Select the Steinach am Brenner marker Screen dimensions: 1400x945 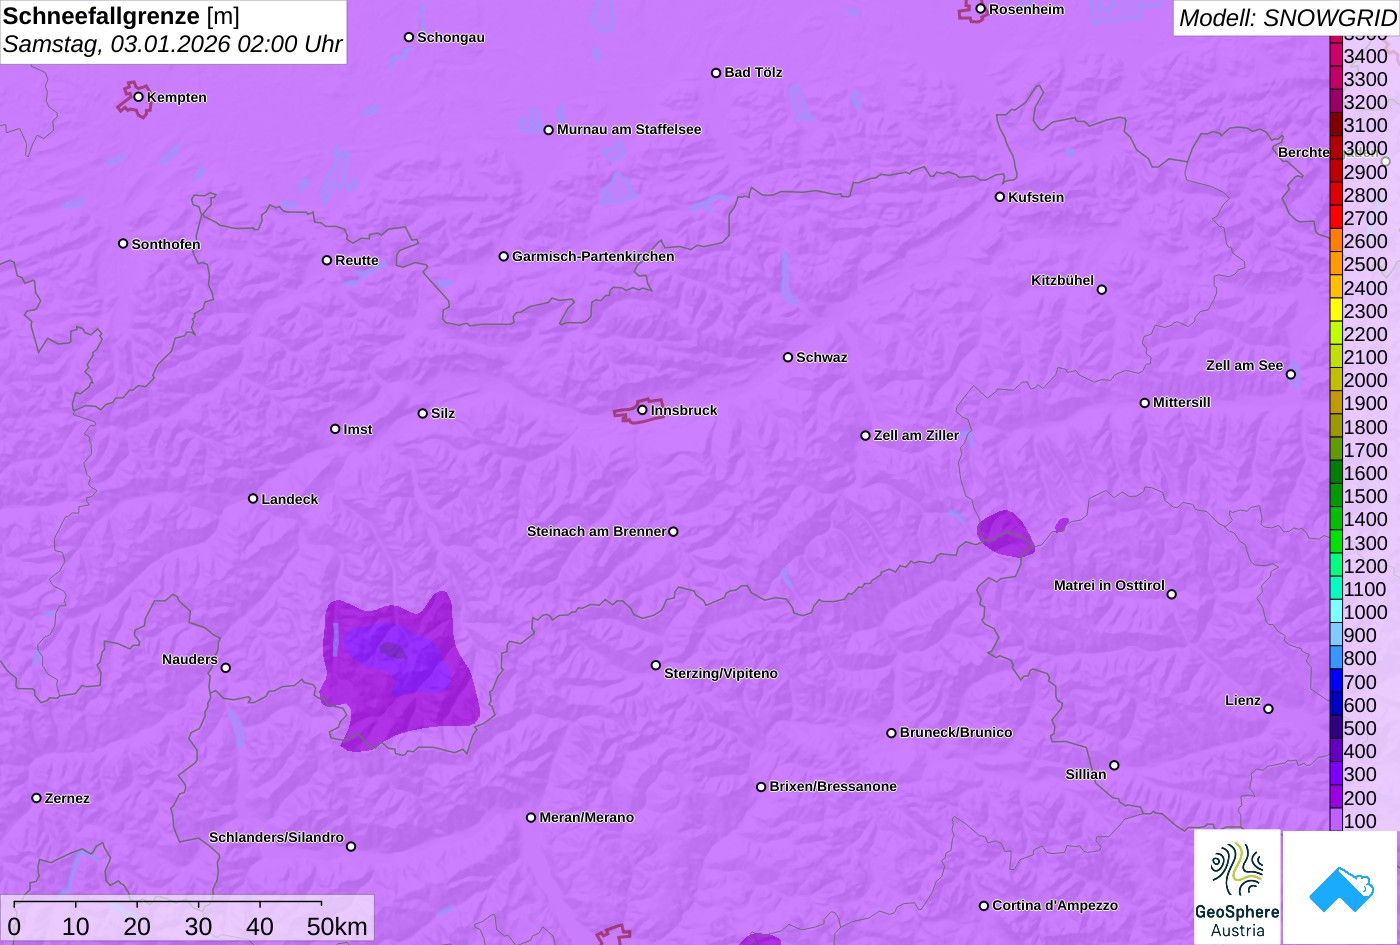pos(673,532)
